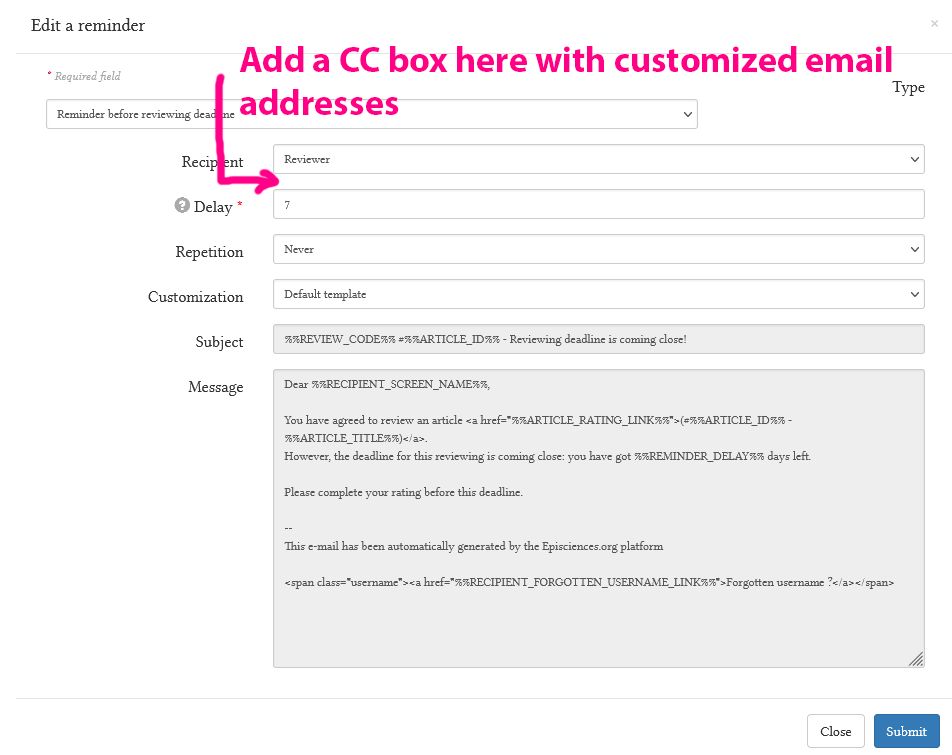The height and width of the screenshot is (755, 952).
Task: Click inside the Message text area
Action: pos(599,518)
